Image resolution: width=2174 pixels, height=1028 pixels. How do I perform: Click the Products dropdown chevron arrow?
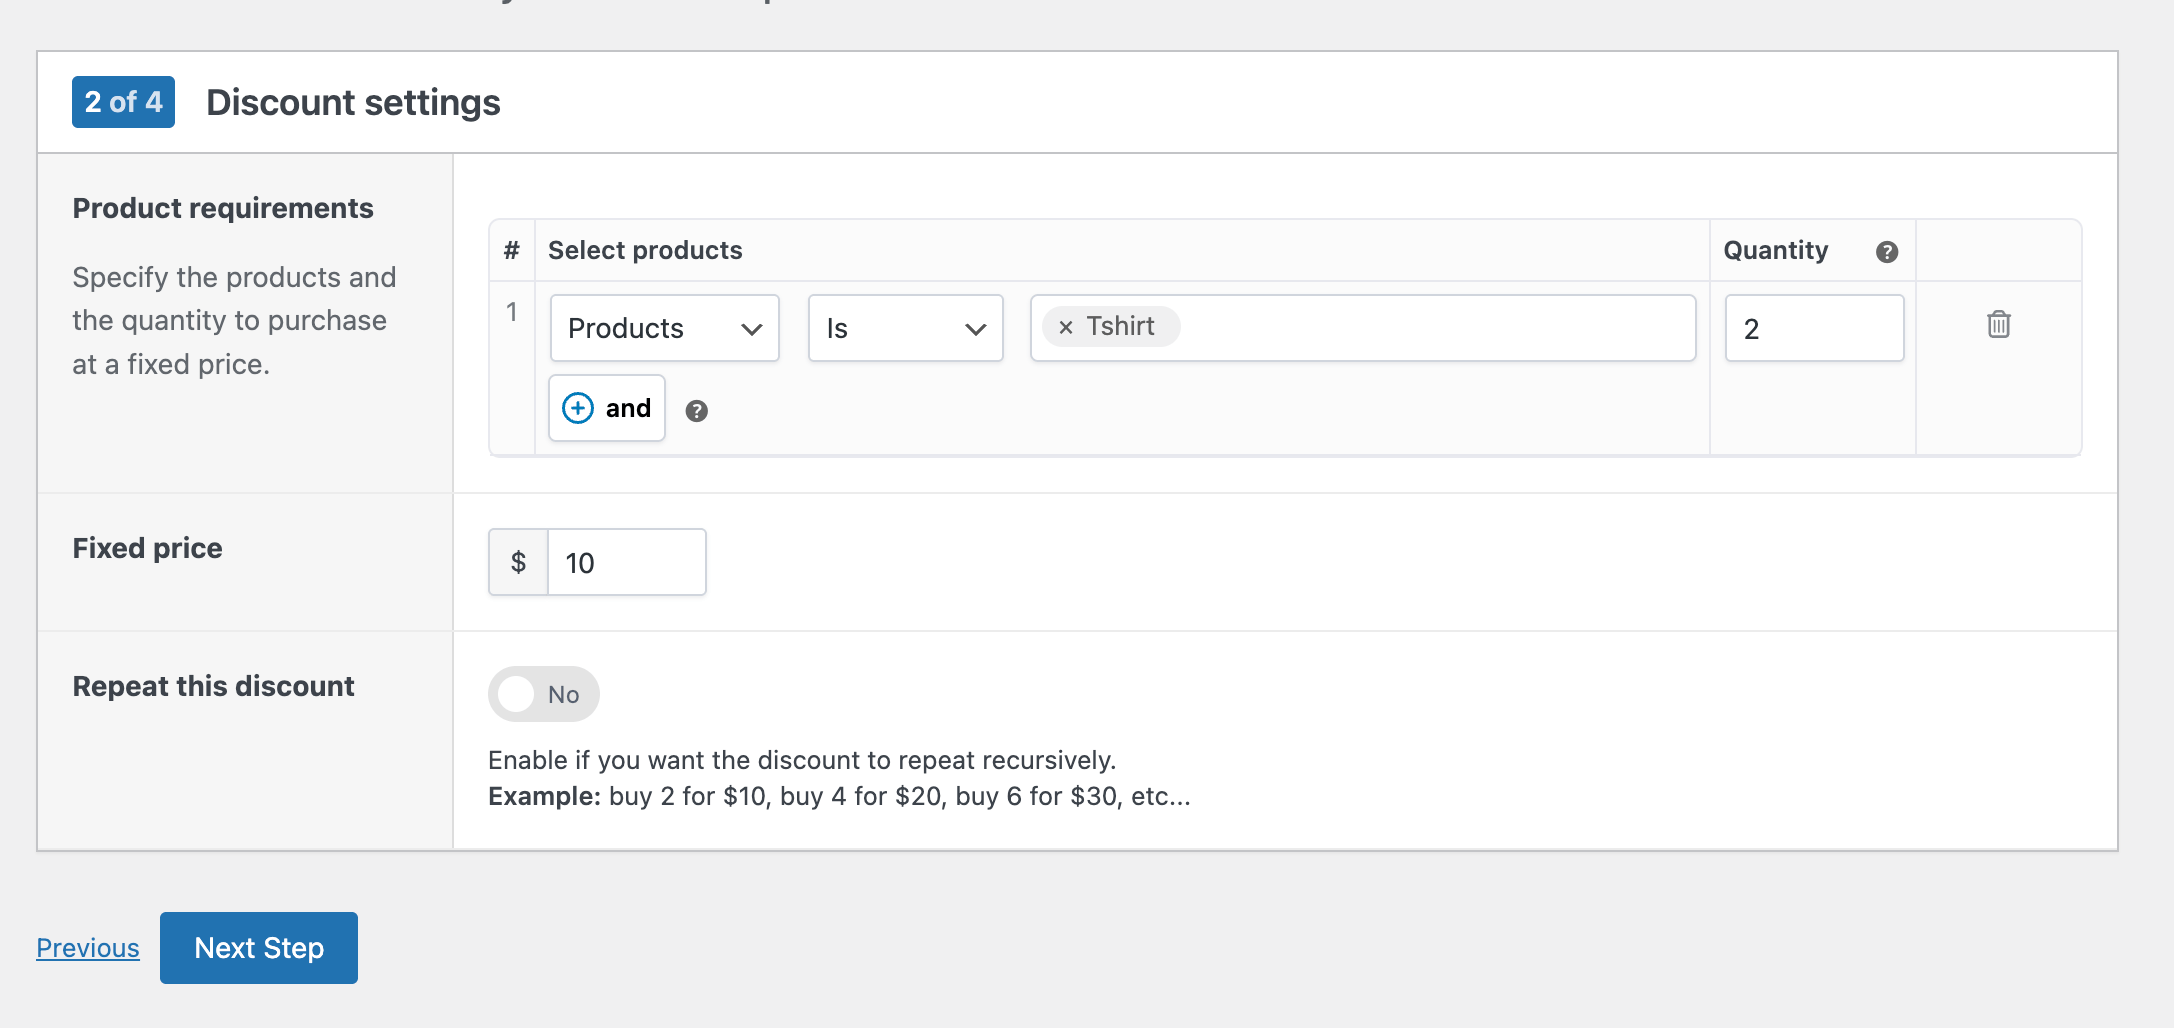pos(752,329)
